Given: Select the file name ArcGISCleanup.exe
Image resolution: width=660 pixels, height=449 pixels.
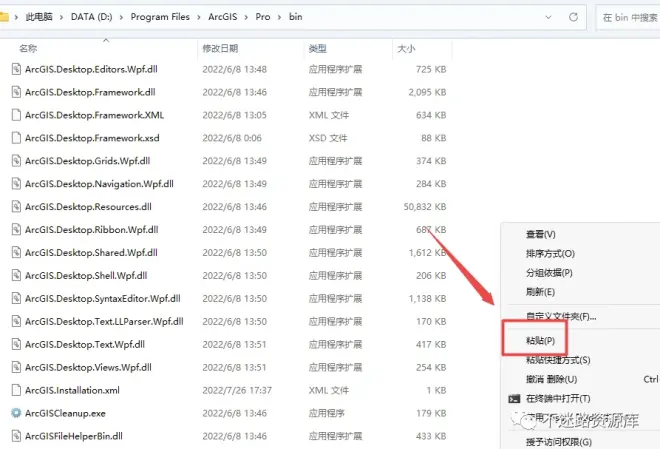Looking at the screenshot, I should click(x=65, y=413).
